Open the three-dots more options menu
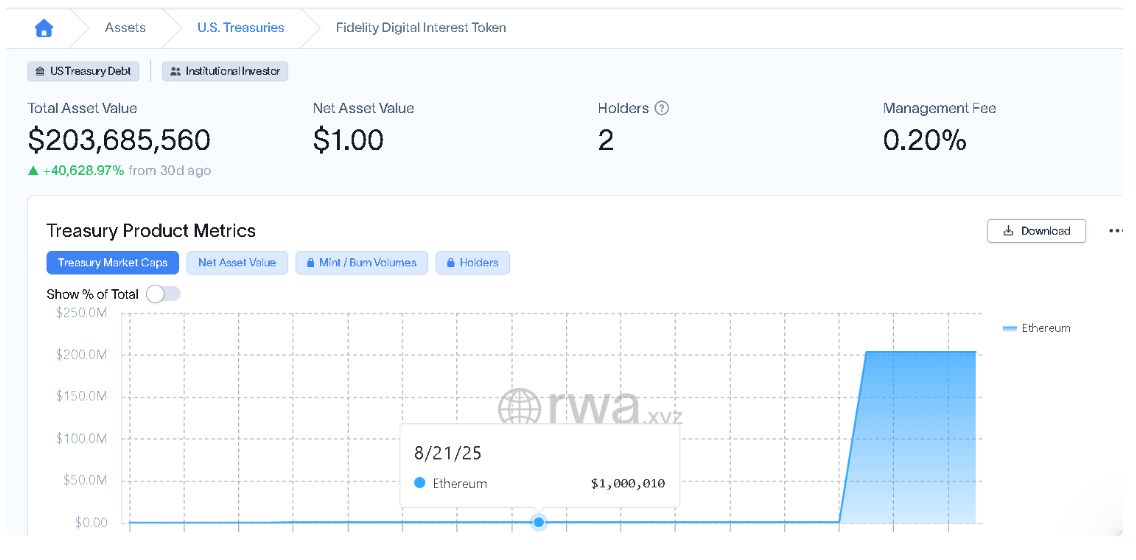Screen dimensions: 1136x560 coord(1116,231)
